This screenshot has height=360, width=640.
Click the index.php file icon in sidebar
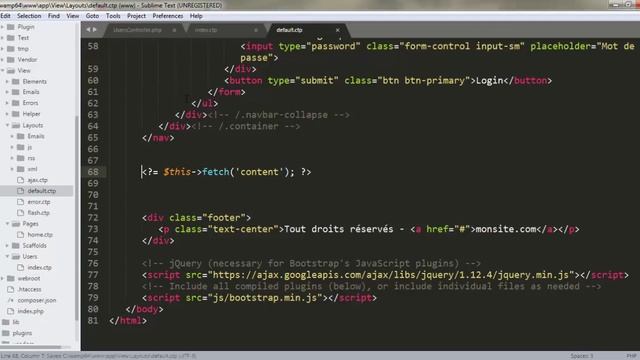tap(11, 311)
